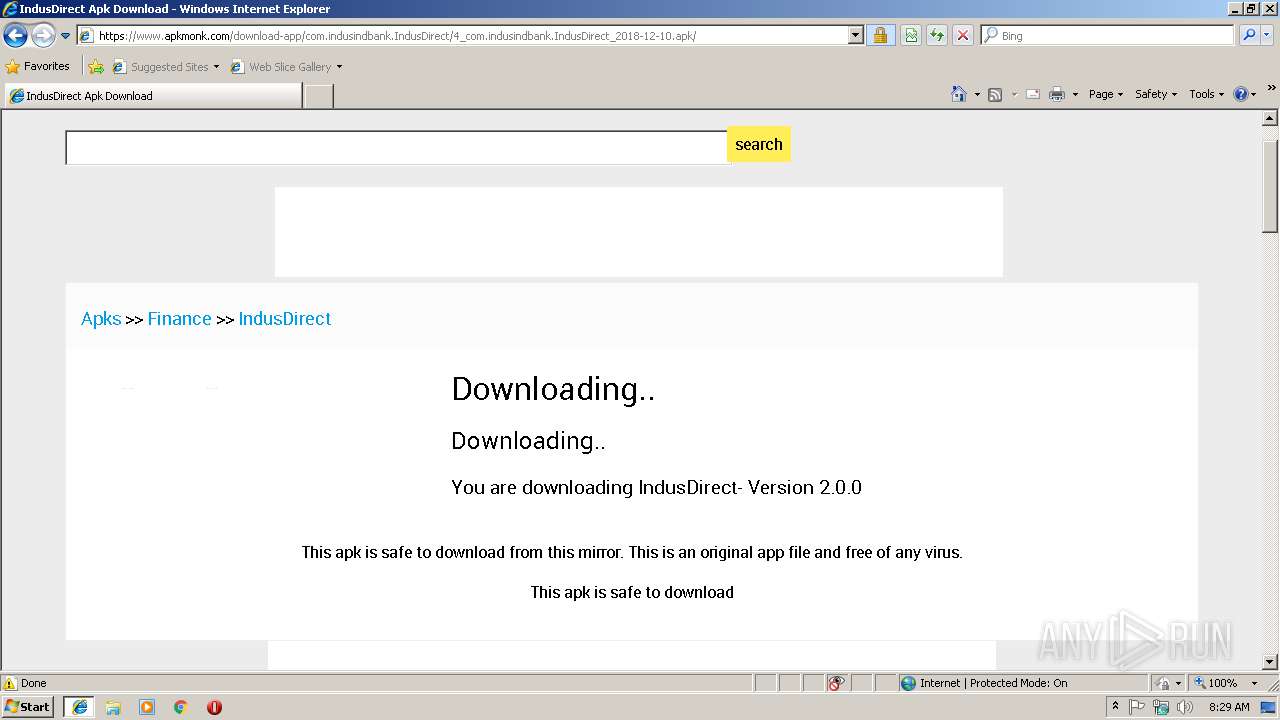This screenshot has width=1280, height=720.
Task: Open the status bar security lock dropdown
Action: (1168, 683)
